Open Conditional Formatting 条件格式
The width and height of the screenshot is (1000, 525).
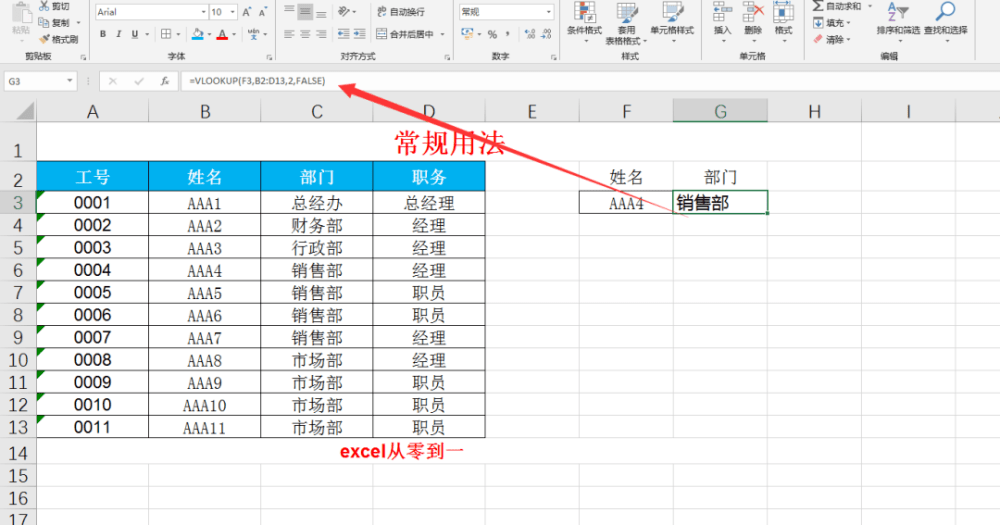click(584, 19)
